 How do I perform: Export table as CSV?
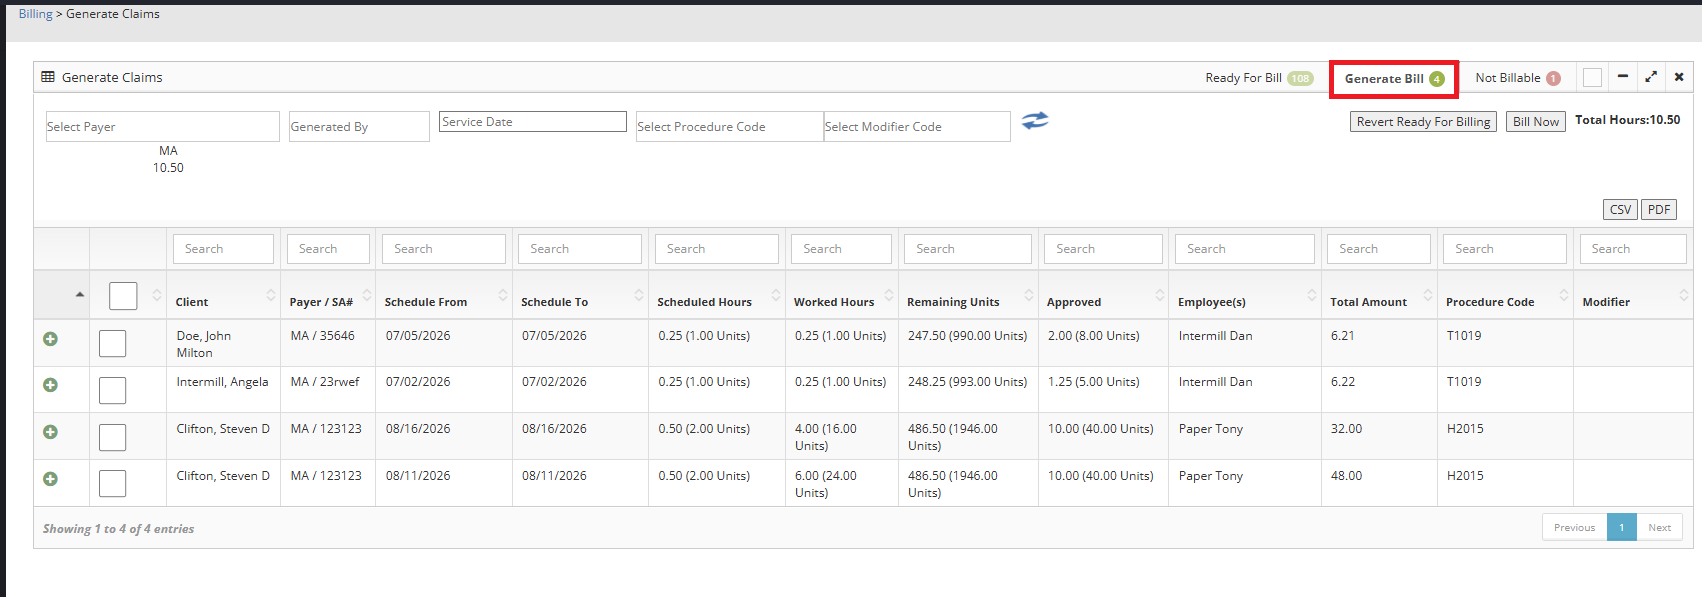1620,209
